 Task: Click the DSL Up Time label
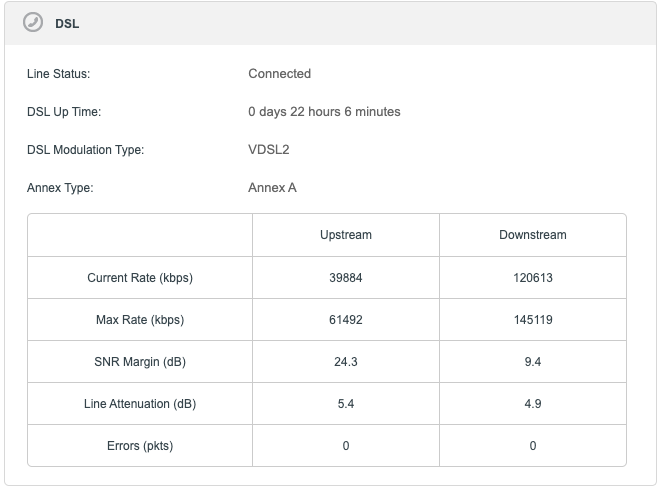pyautogui.click(x=64, y=112)
